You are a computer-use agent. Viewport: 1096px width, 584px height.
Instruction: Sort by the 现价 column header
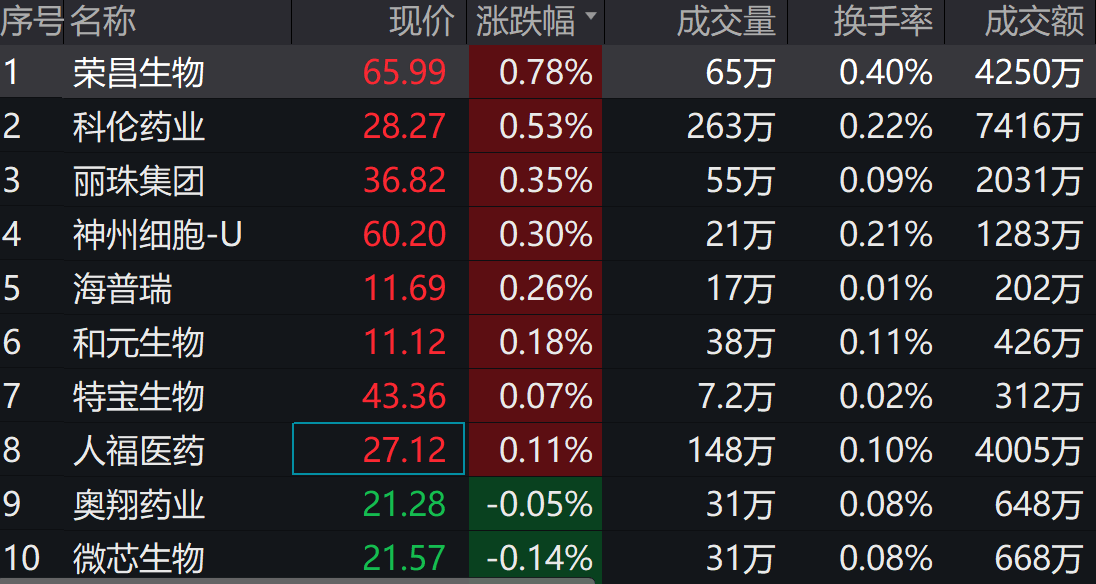tap(422, 22)
